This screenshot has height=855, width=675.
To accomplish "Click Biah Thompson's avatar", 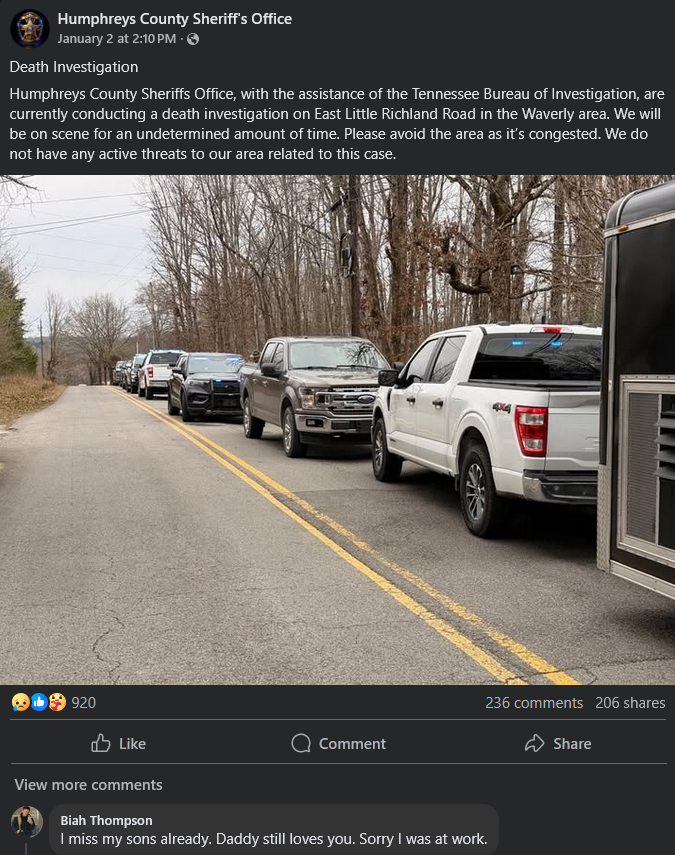I will pyautogui.click(x=26, y=822).
